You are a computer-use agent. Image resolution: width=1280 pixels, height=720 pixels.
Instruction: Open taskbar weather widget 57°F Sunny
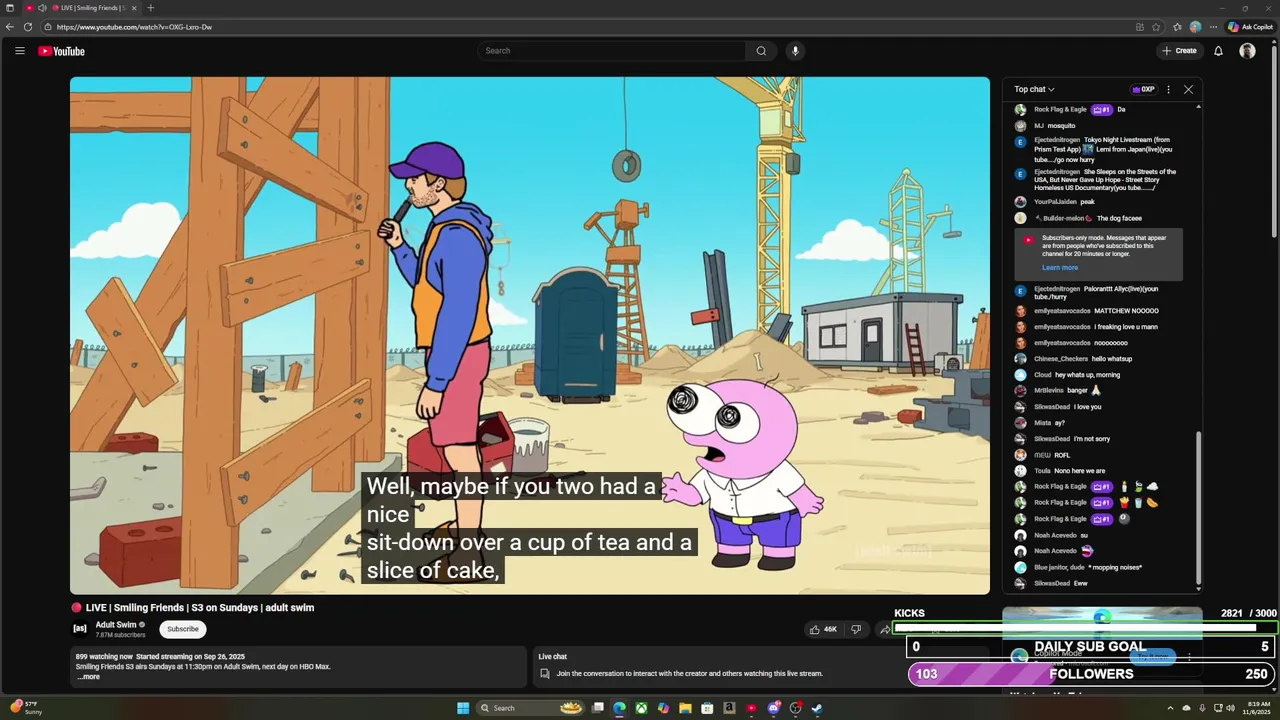[24, 708]
